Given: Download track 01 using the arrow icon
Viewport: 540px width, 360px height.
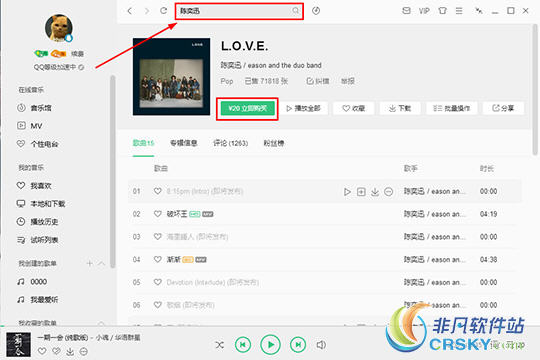Looking at the screenshot, I should tap(375, 192).
